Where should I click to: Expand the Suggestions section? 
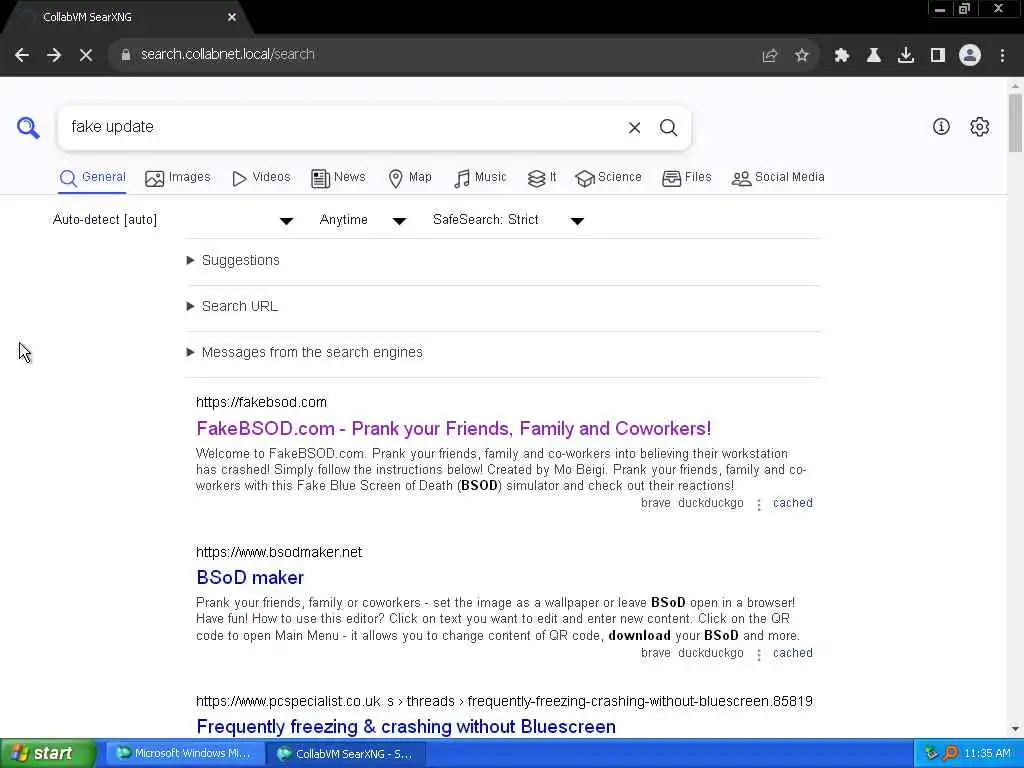coord(233,261)
